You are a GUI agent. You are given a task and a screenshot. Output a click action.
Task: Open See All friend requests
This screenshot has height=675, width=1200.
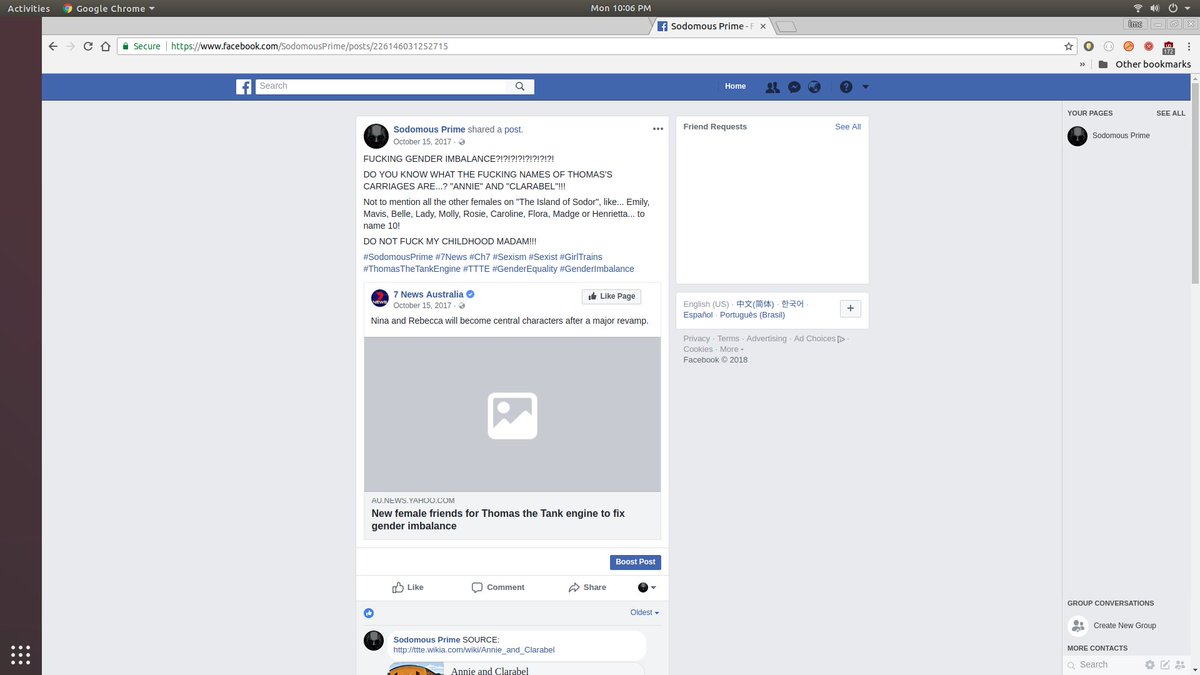(x=848, y=127)
